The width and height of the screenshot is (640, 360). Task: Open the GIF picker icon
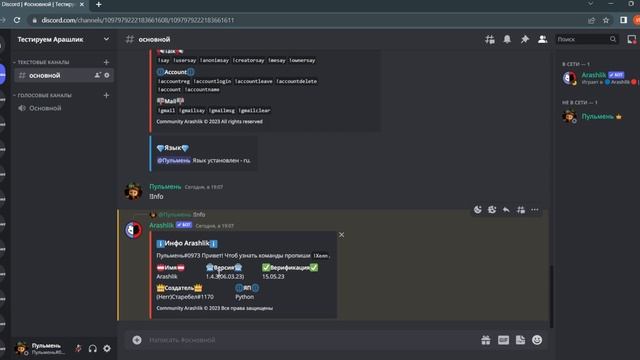503,340
